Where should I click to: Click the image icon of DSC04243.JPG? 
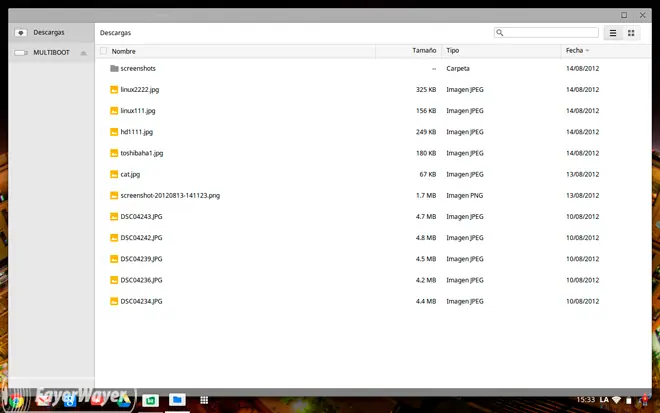[x=114, y=216]
